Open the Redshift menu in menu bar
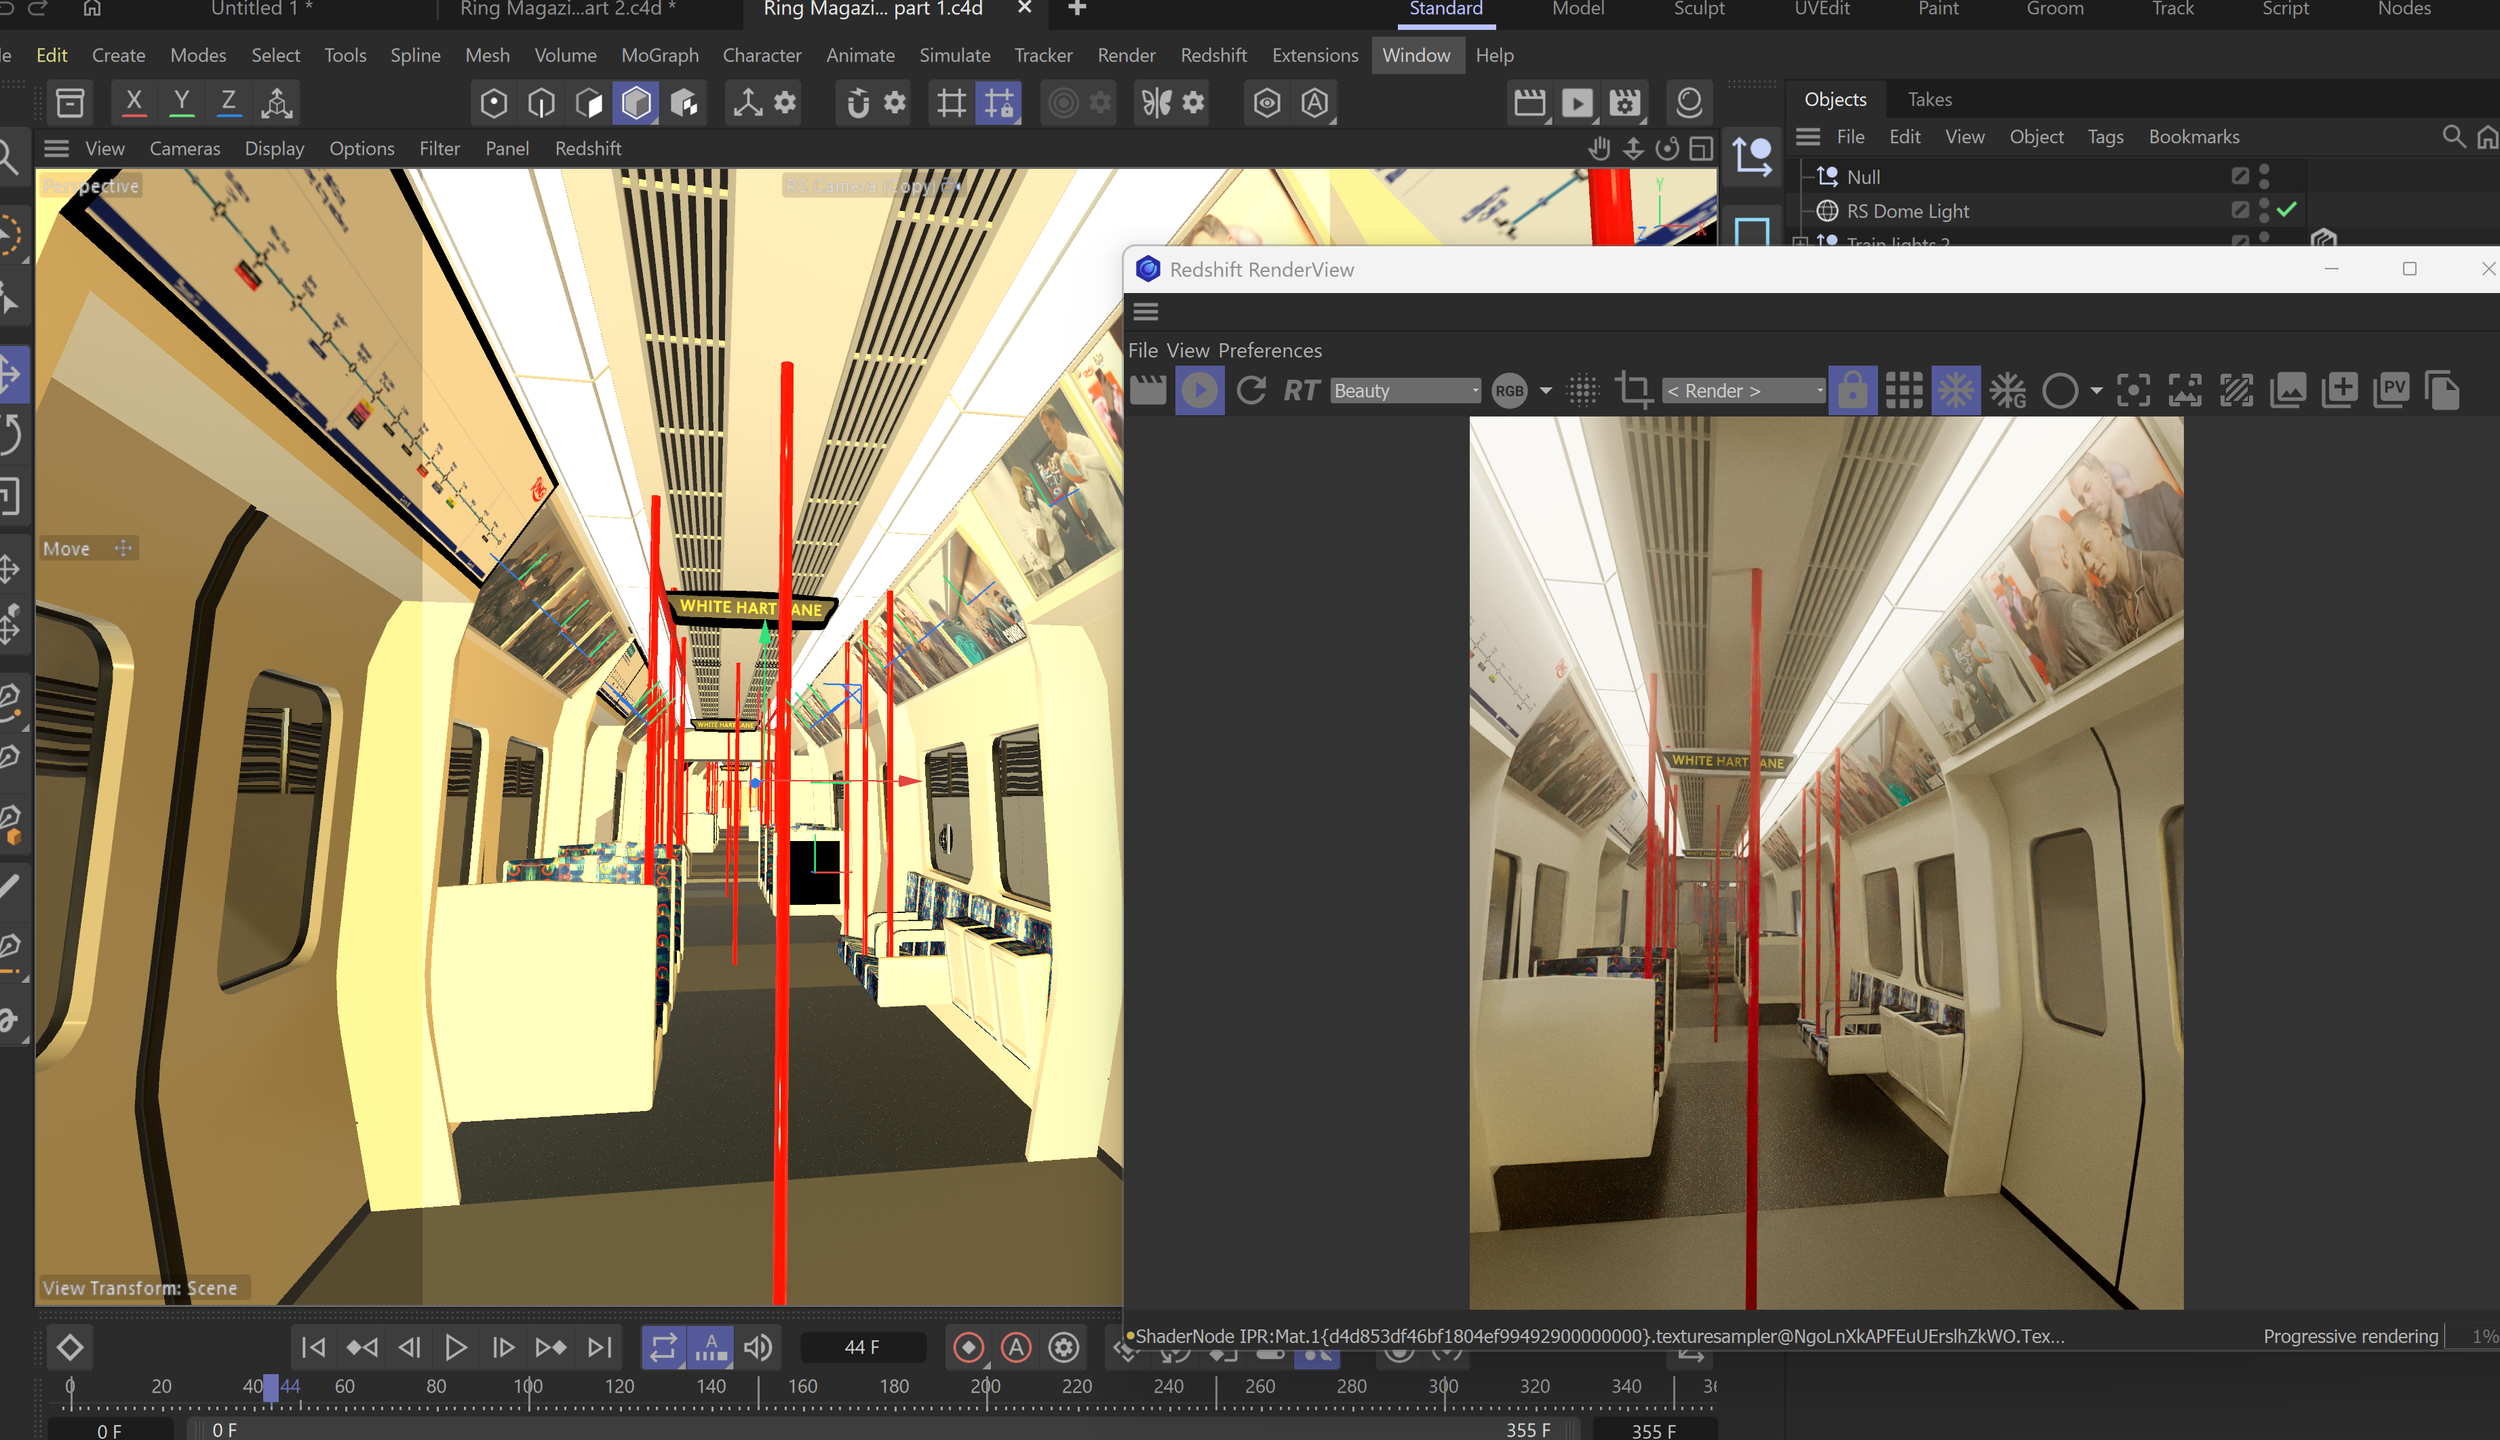This screenshot has width=2500, height=1440. coord(1213,55)
